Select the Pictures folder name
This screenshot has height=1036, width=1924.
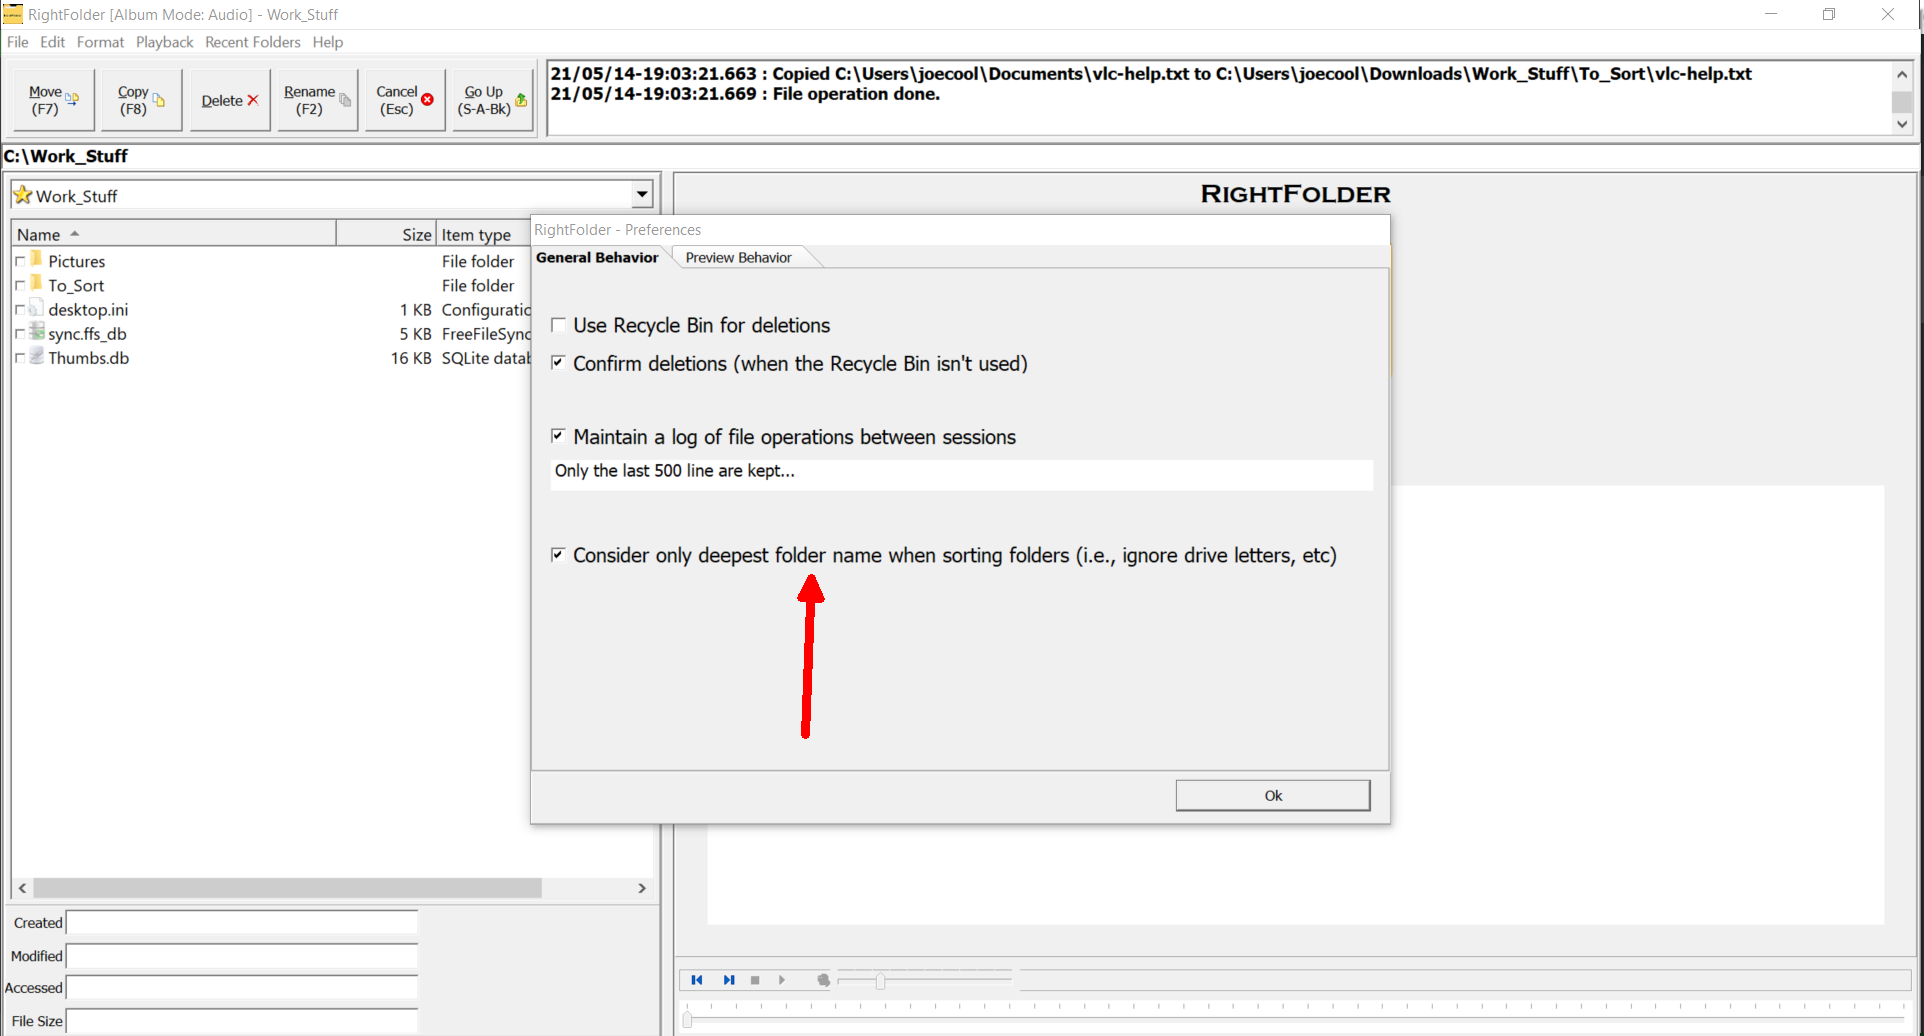[77, 261]
